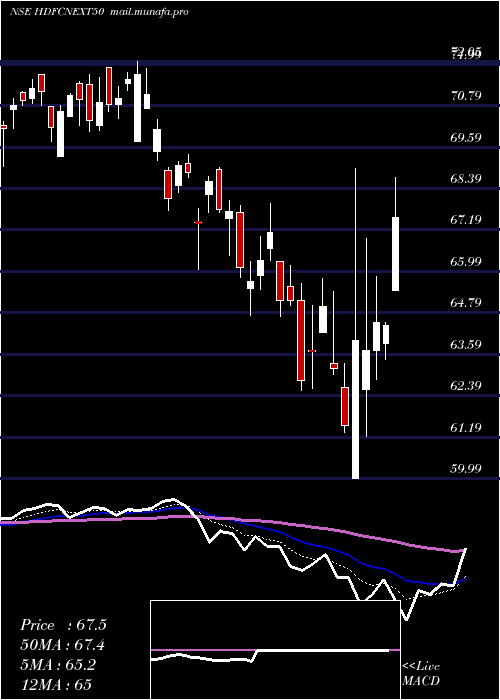Viewport: 500px width, 700px height.
Task: Click the 59.99 price axis label
Action: tap(466, 469)
